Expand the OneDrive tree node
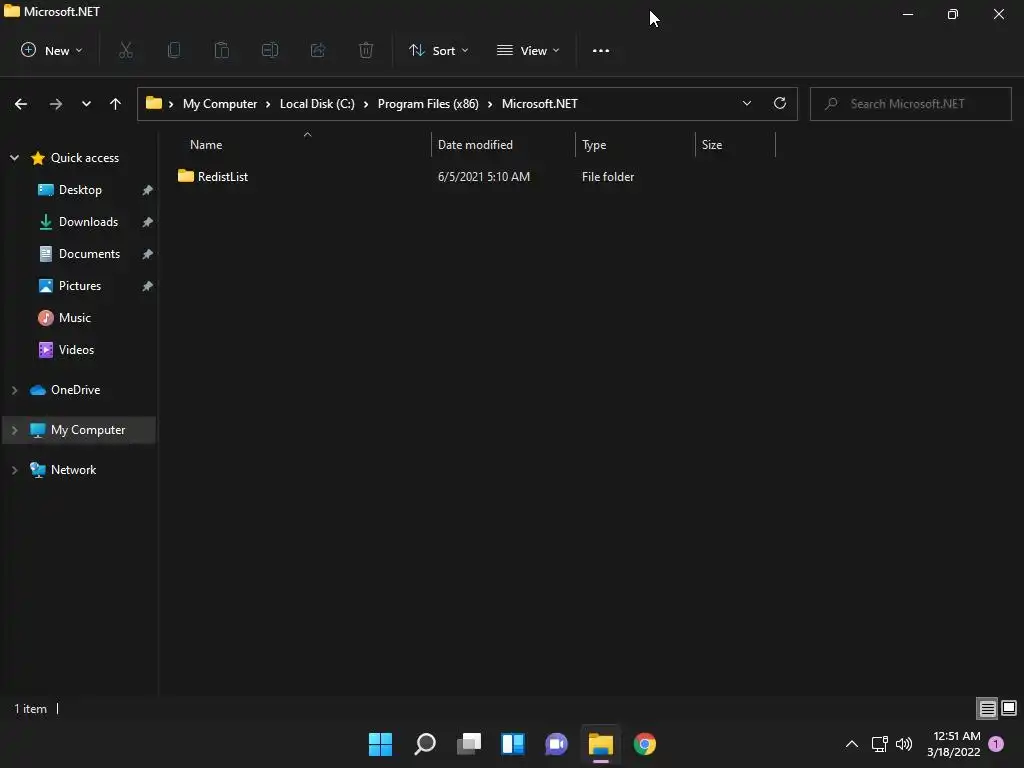The image size is (1024, 768). pos(14,390)
